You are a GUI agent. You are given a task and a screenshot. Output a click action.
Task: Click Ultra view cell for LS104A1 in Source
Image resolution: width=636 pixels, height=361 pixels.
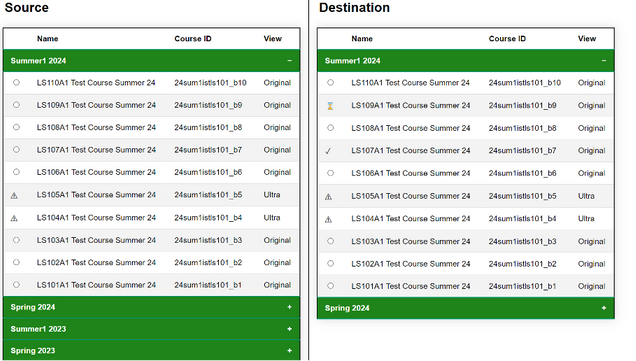(272, 218)
